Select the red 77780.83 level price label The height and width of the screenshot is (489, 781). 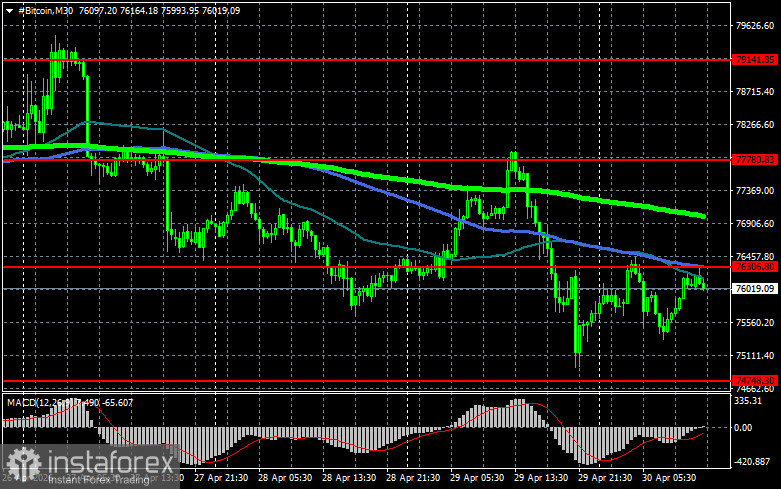pos(755,159)
